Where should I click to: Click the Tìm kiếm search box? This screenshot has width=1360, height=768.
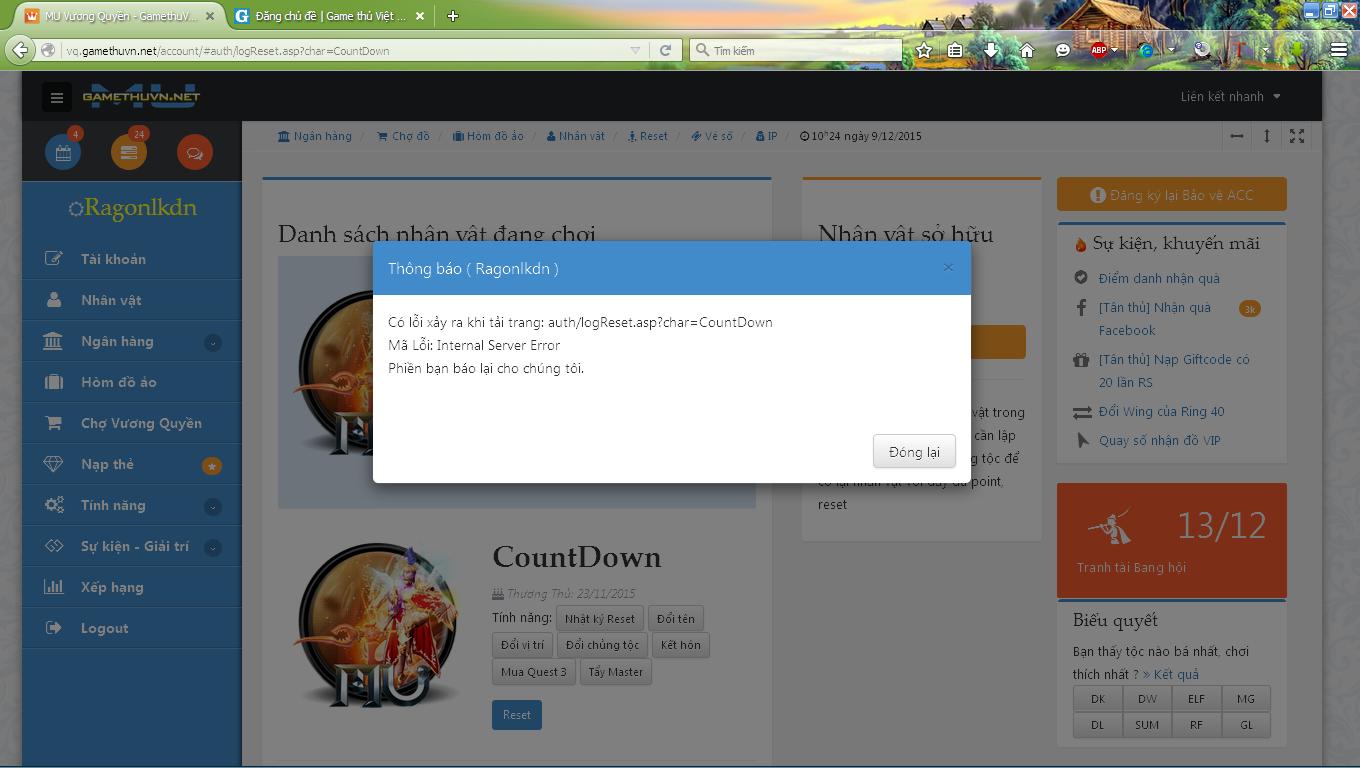point(796,50)
